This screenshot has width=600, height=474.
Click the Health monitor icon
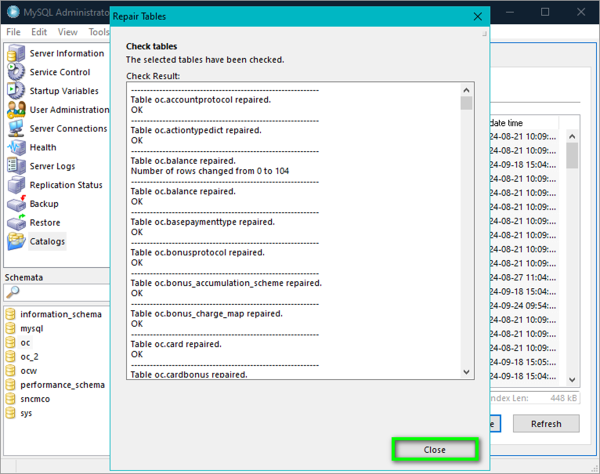[x=16, y=148]
